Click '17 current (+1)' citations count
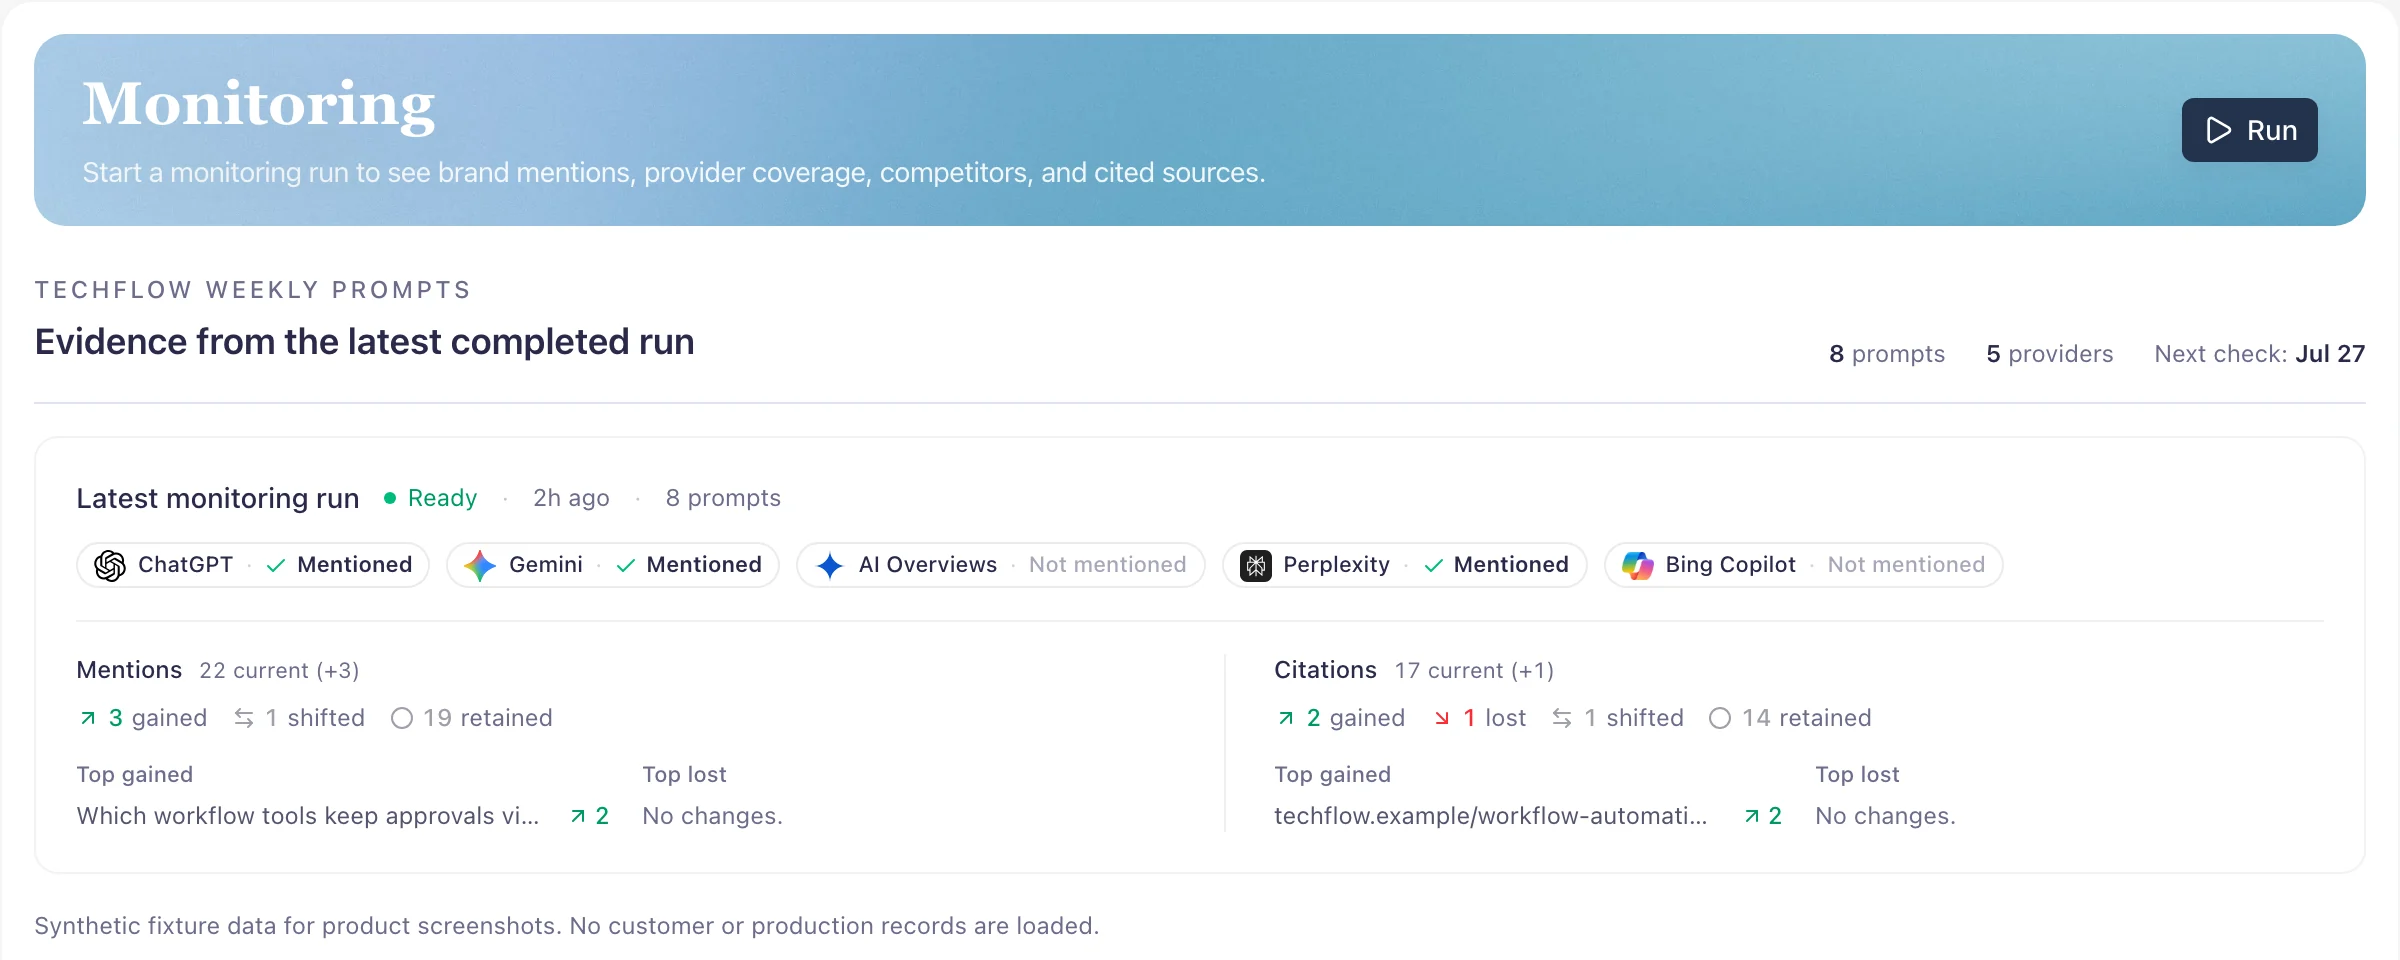2400x960 pixels. point(1474,671)
